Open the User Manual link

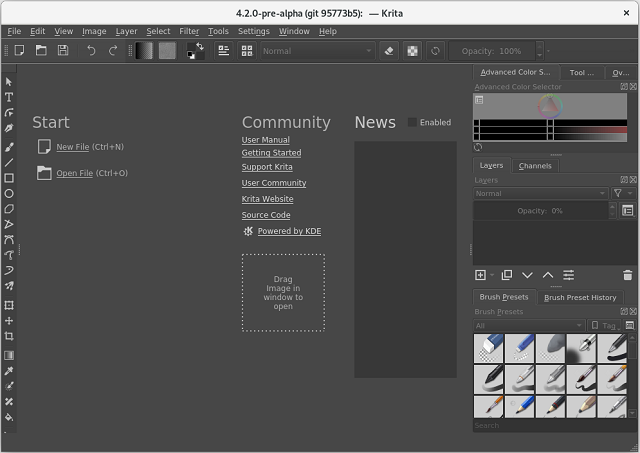pos(265,140)
